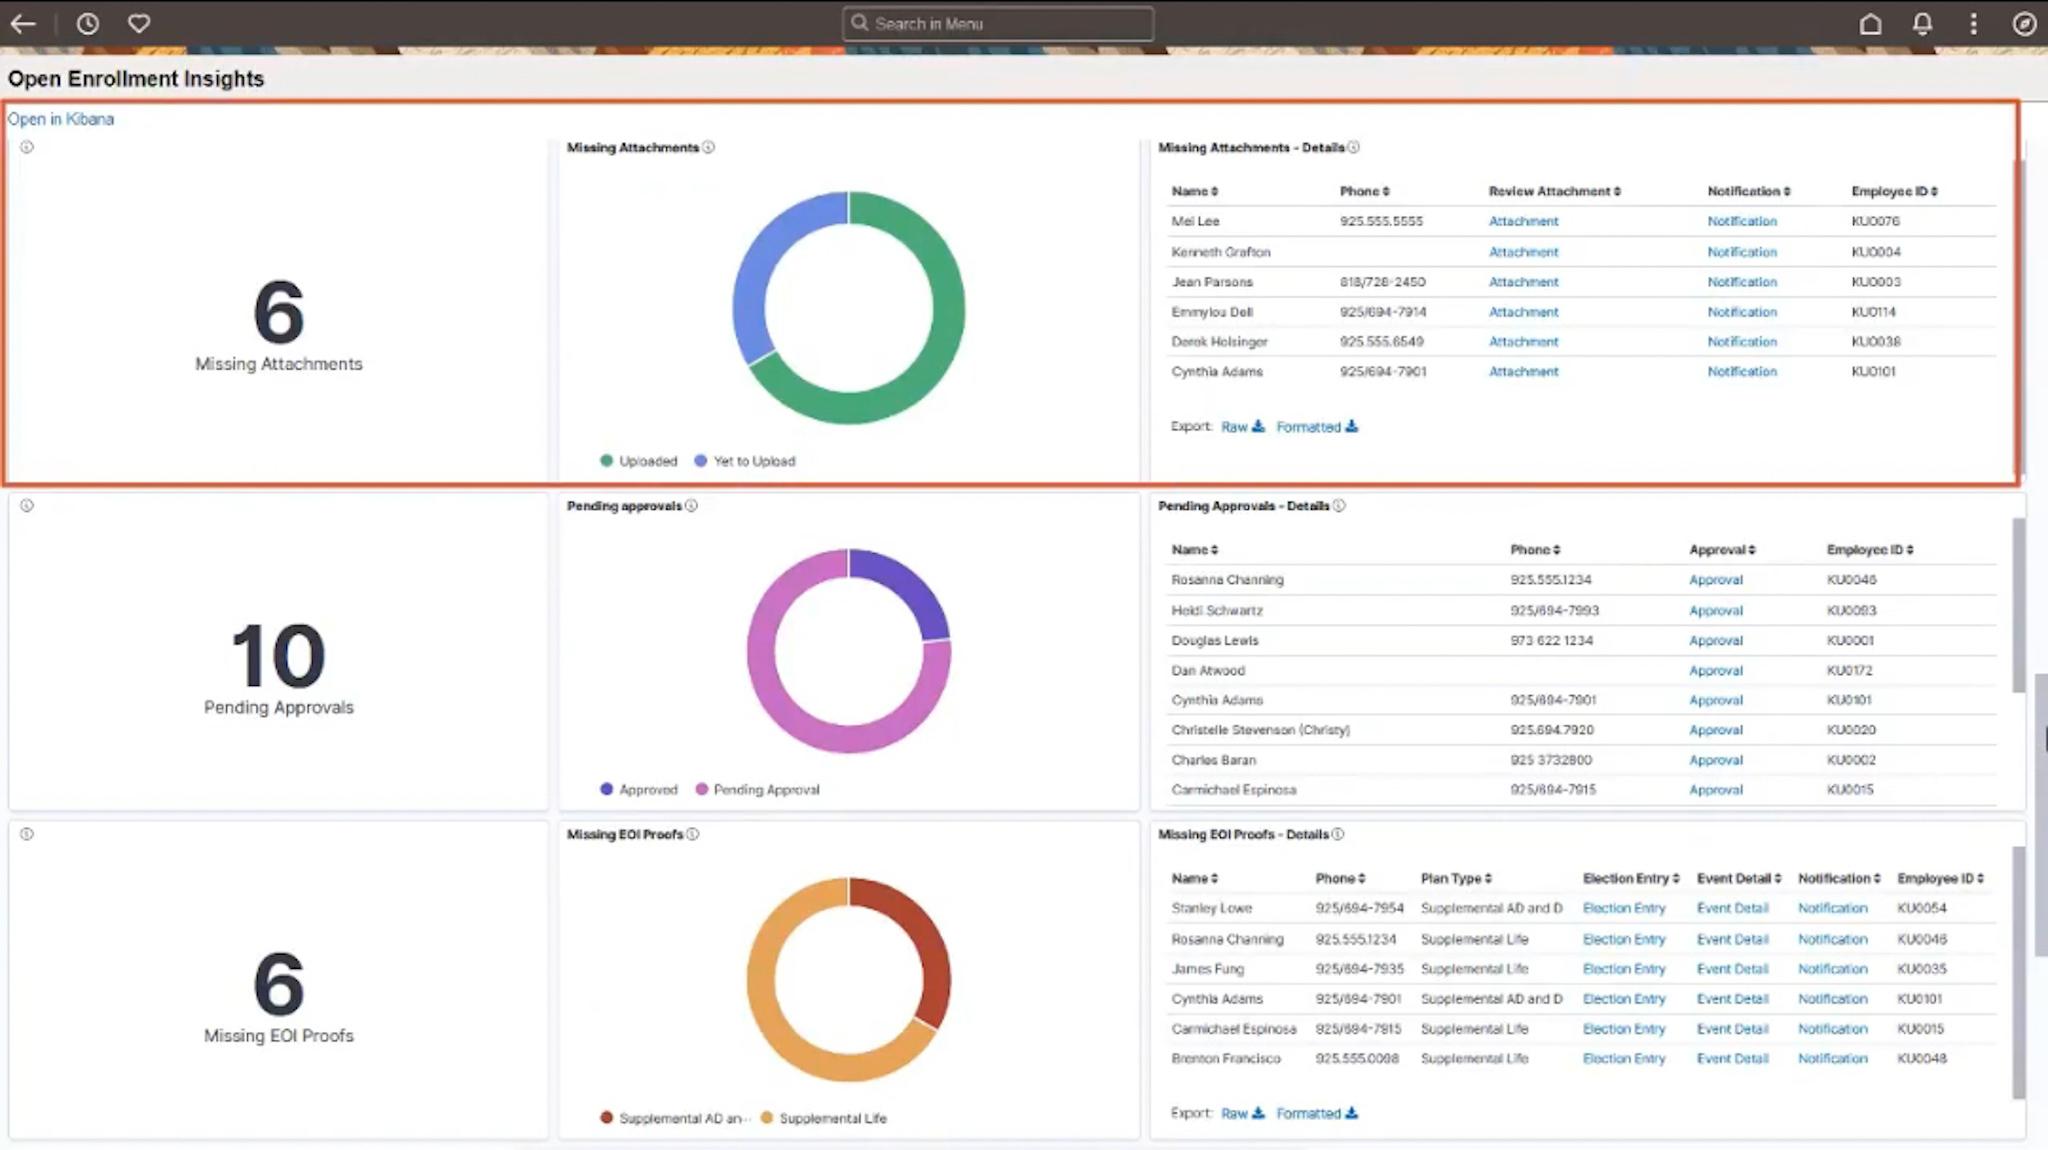This screenshot has height=1150, width=2048.
Task: Click the info icon beside Missing Attachments chart
Action: [x=709, y=147]
